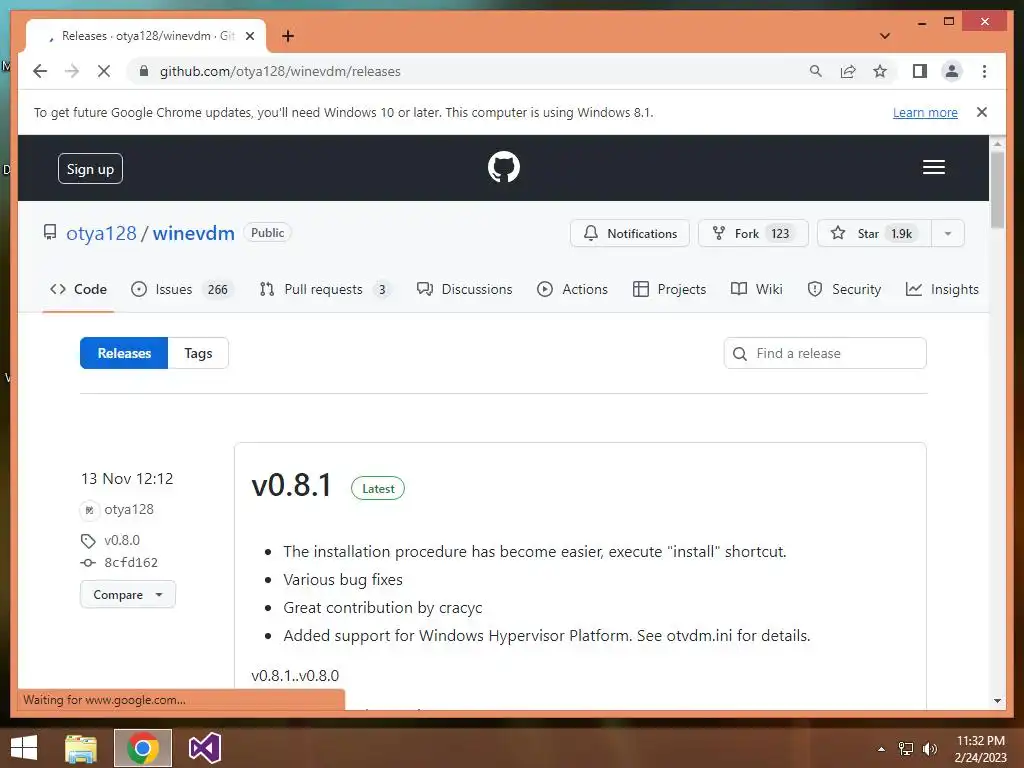
Task: Open a new Chrome tab
Action: pyautogui.click(x=288, y=36)
